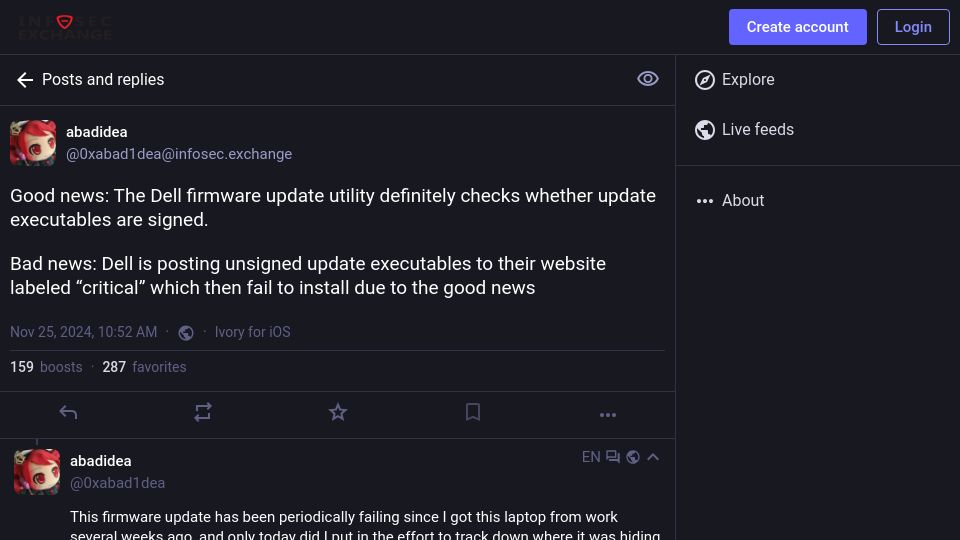
Task: Click the 'Good news: The Dell firmware' paragraph
Action: click(333, 208)
